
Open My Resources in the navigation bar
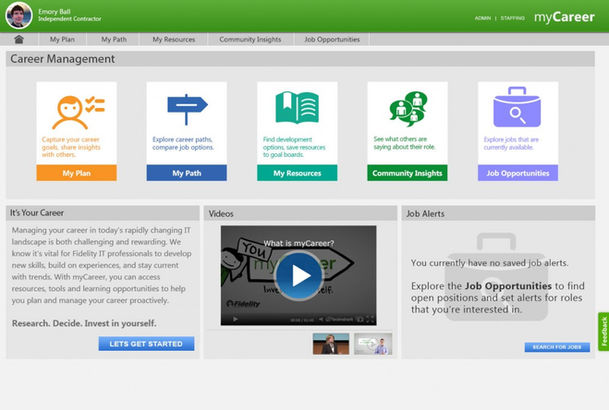coord(174,39)
